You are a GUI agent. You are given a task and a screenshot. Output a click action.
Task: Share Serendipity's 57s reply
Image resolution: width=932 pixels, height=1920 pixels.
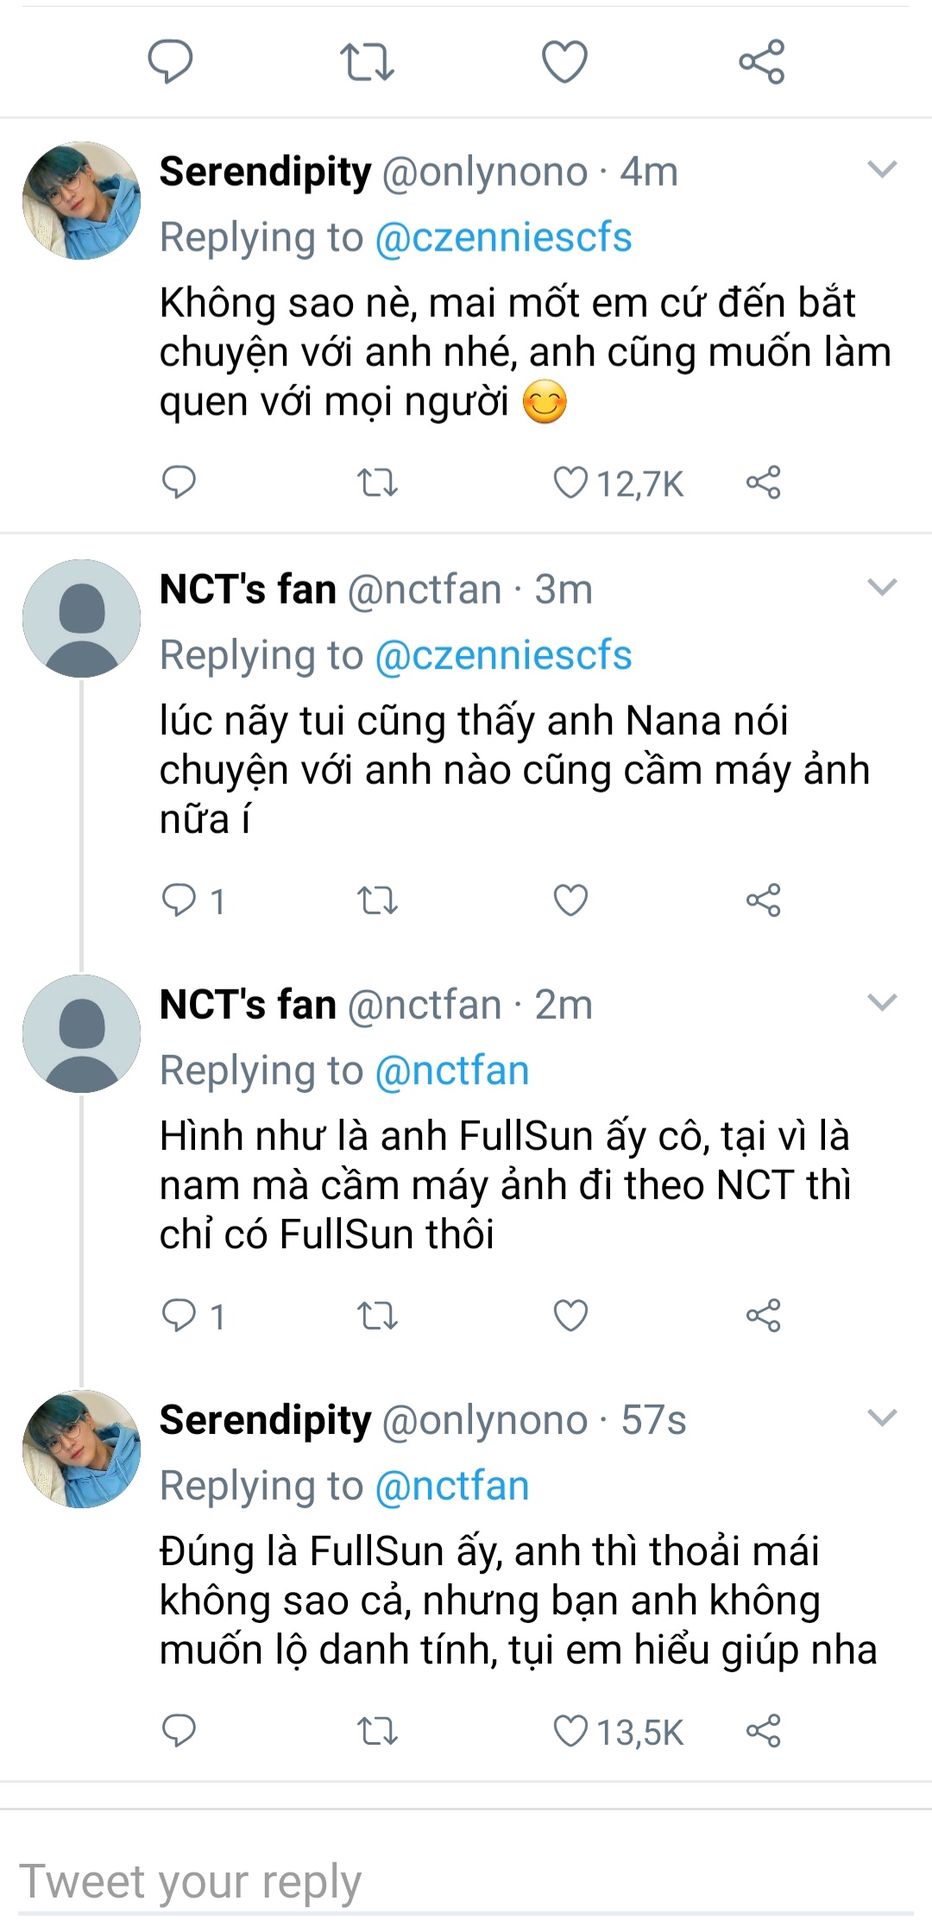(x=763, y=1731)
